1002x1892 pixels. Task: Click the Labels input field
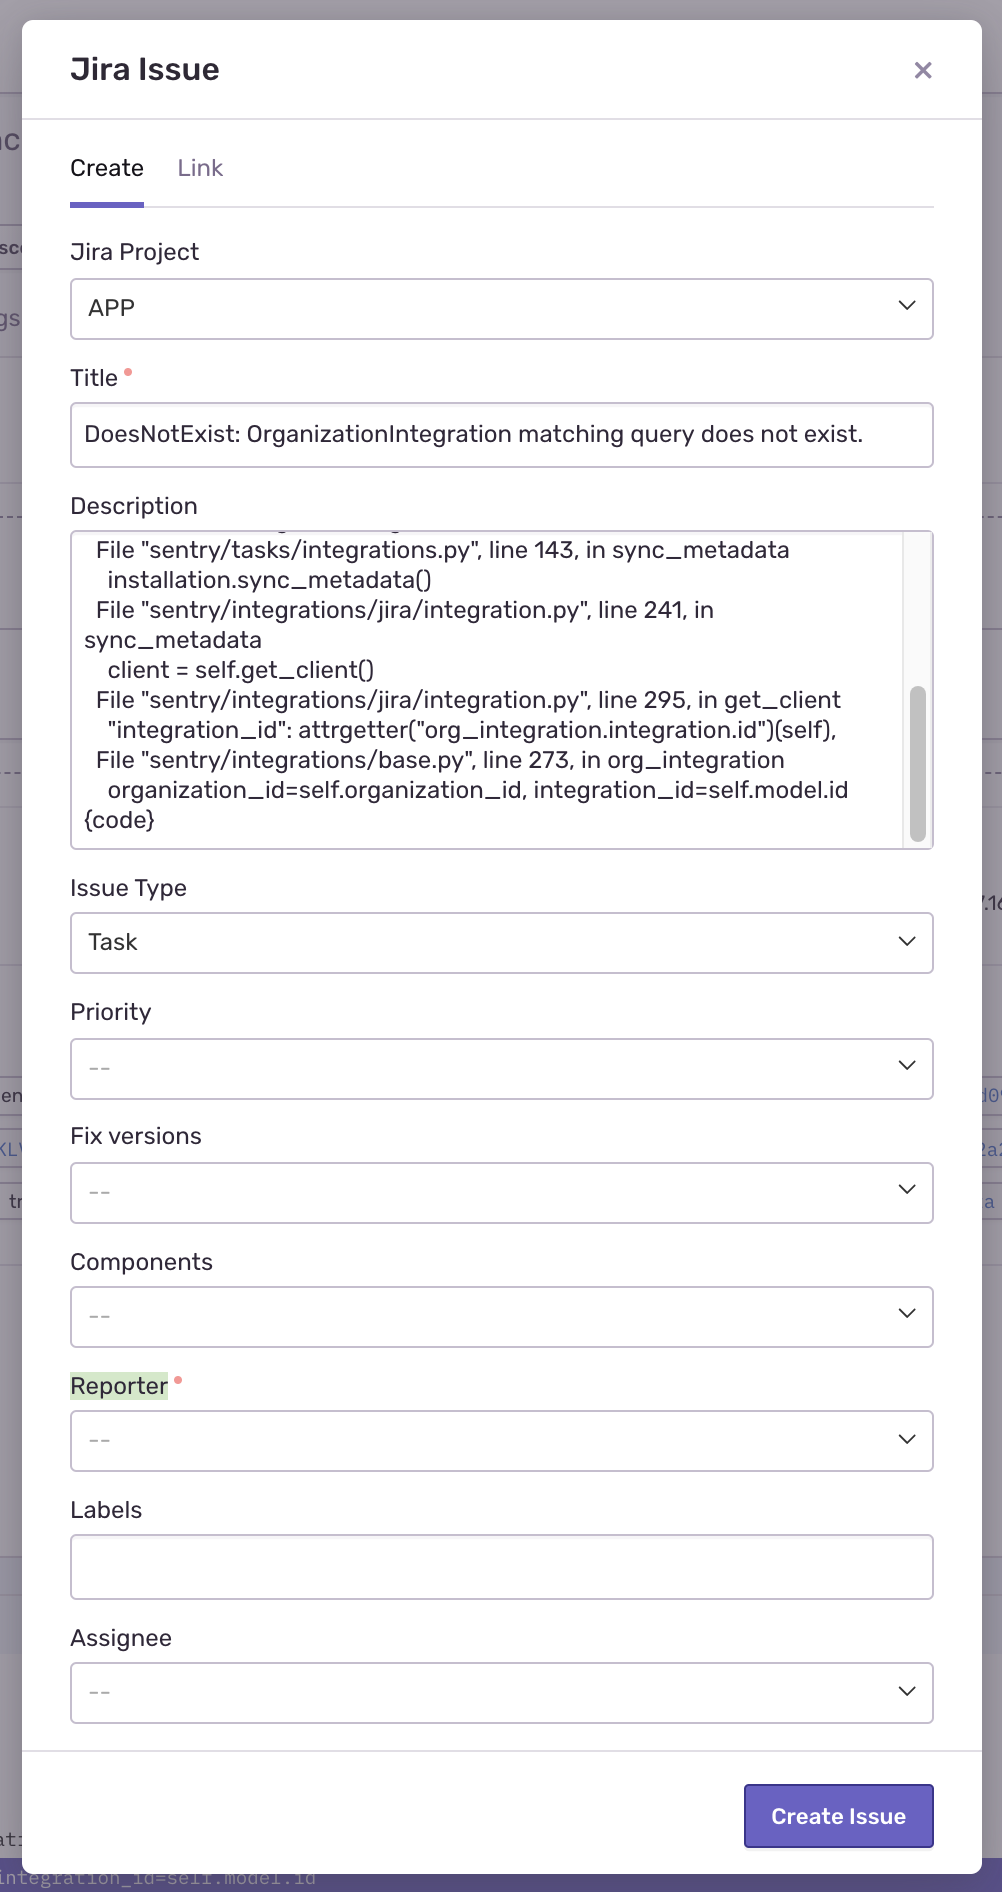pyautogui.click(x=502, y=1567)
